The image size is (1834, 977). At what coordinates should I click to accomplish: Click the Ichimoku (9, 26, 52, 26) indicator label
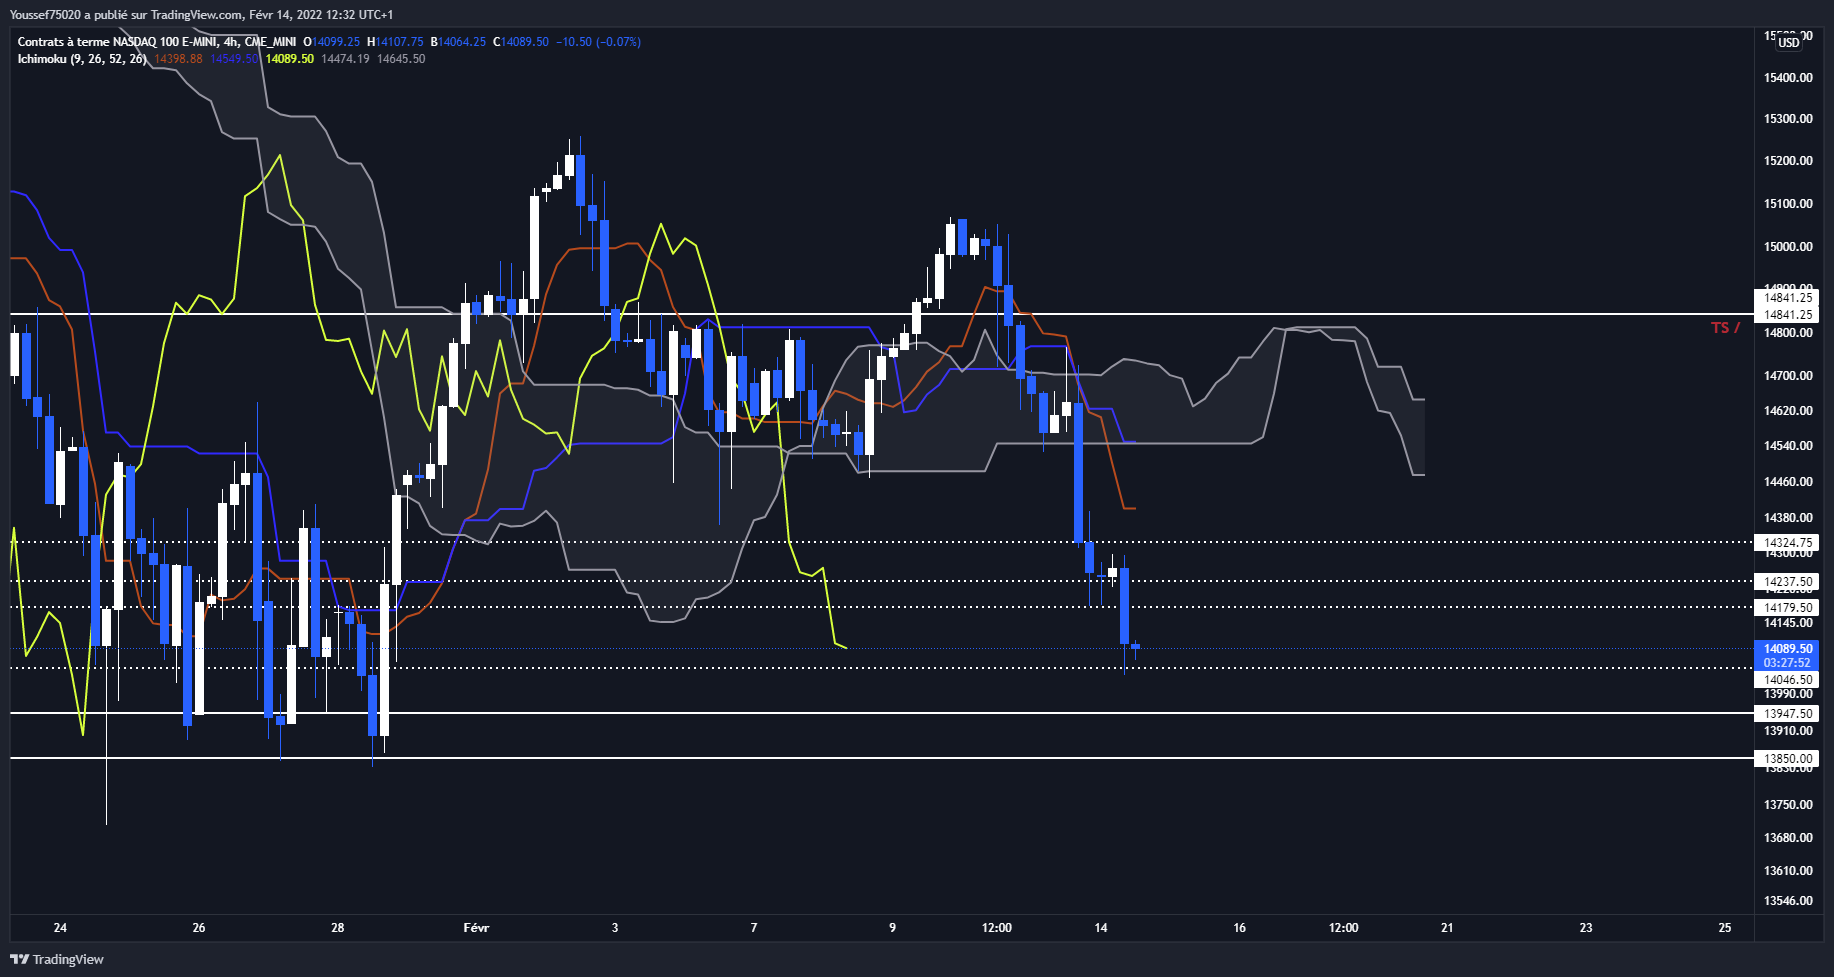click(x=82, y=59)
